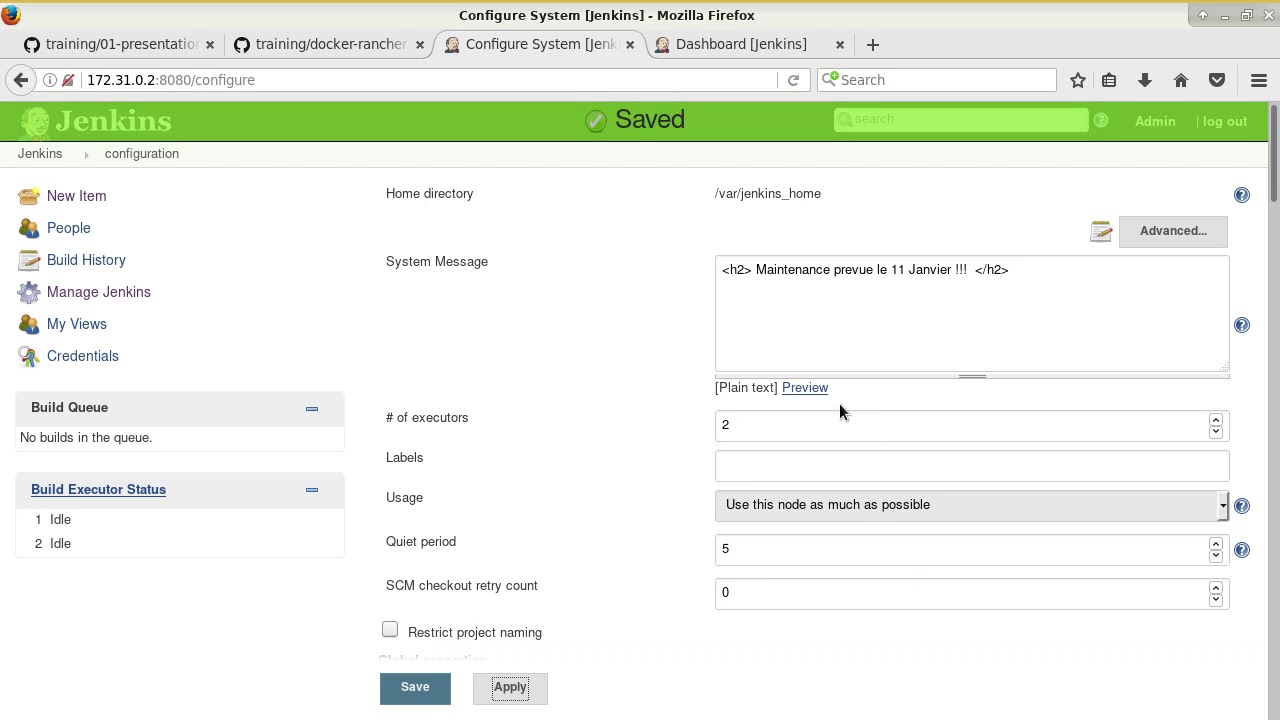Focus the Firefox Search bar
This screenshot has height=720, width=1280.
[937, 80]
